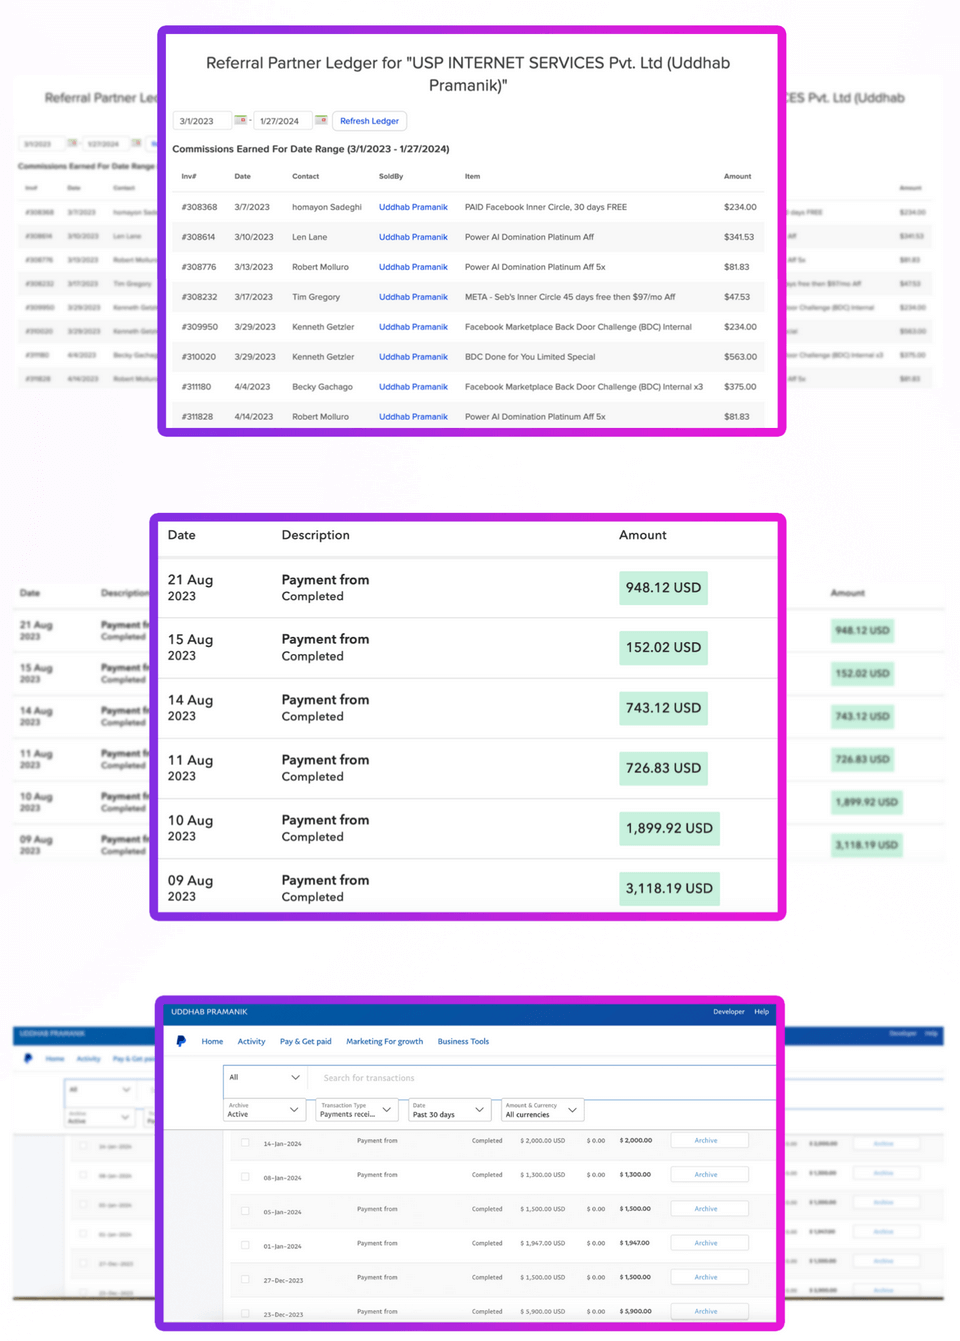Open the Amount & Currency dropdown
960x1341 pixels.
pyautogui.click(x=541, y=1110)
